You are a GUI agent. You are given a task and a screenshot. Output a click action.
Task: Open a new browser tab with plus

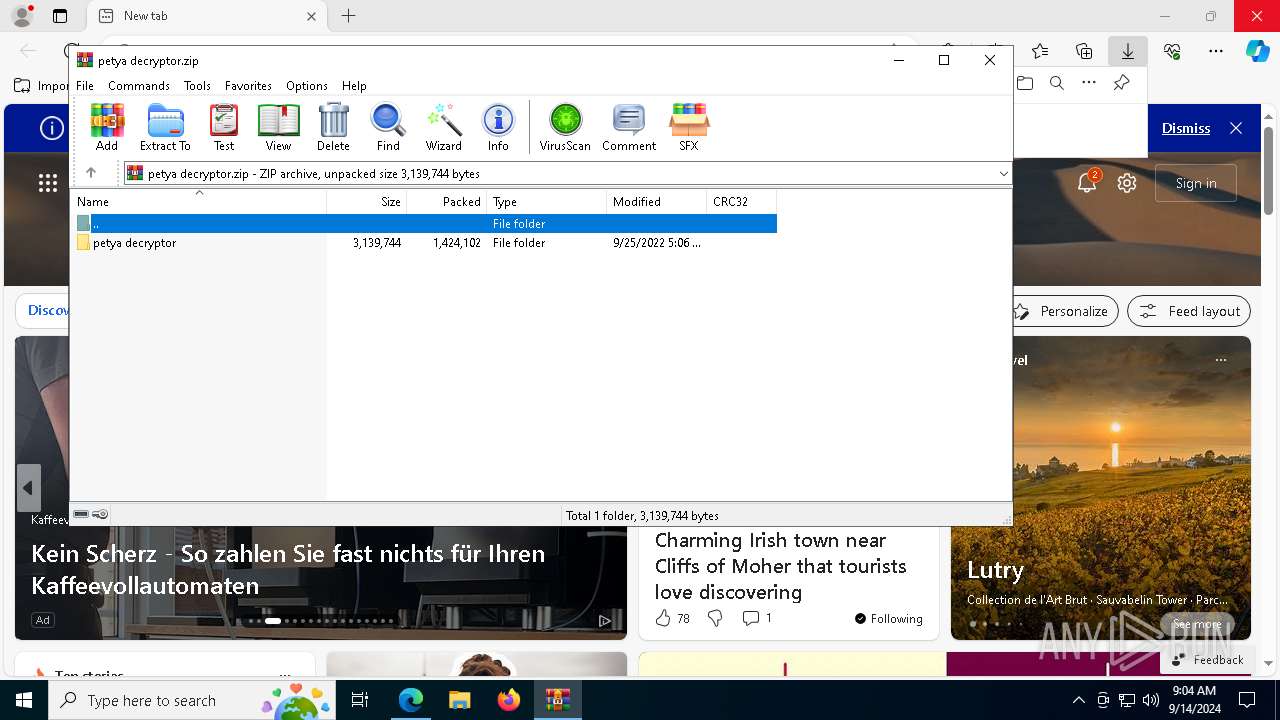[x=348, y=16]
